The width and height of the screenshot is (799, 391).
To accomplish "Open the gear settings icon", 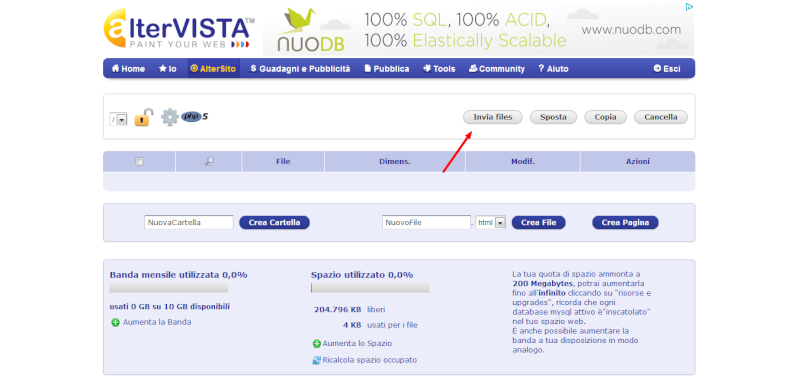I will tap(170, 117).
